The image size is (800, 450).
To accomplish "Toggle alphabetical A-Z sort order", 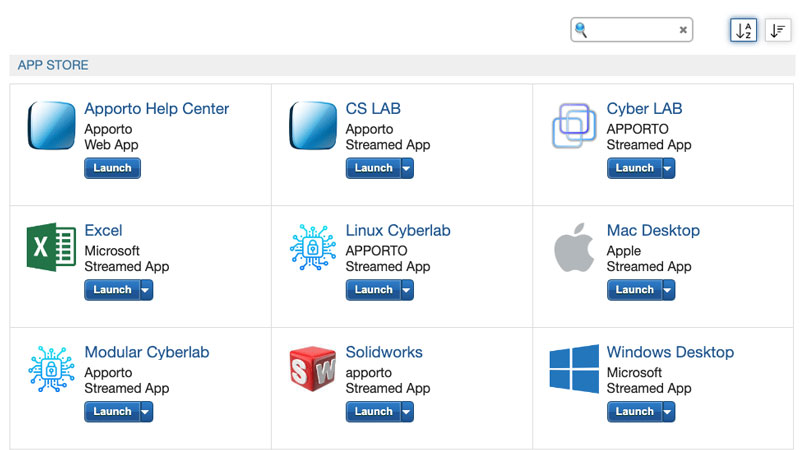I will click(743, 30).
